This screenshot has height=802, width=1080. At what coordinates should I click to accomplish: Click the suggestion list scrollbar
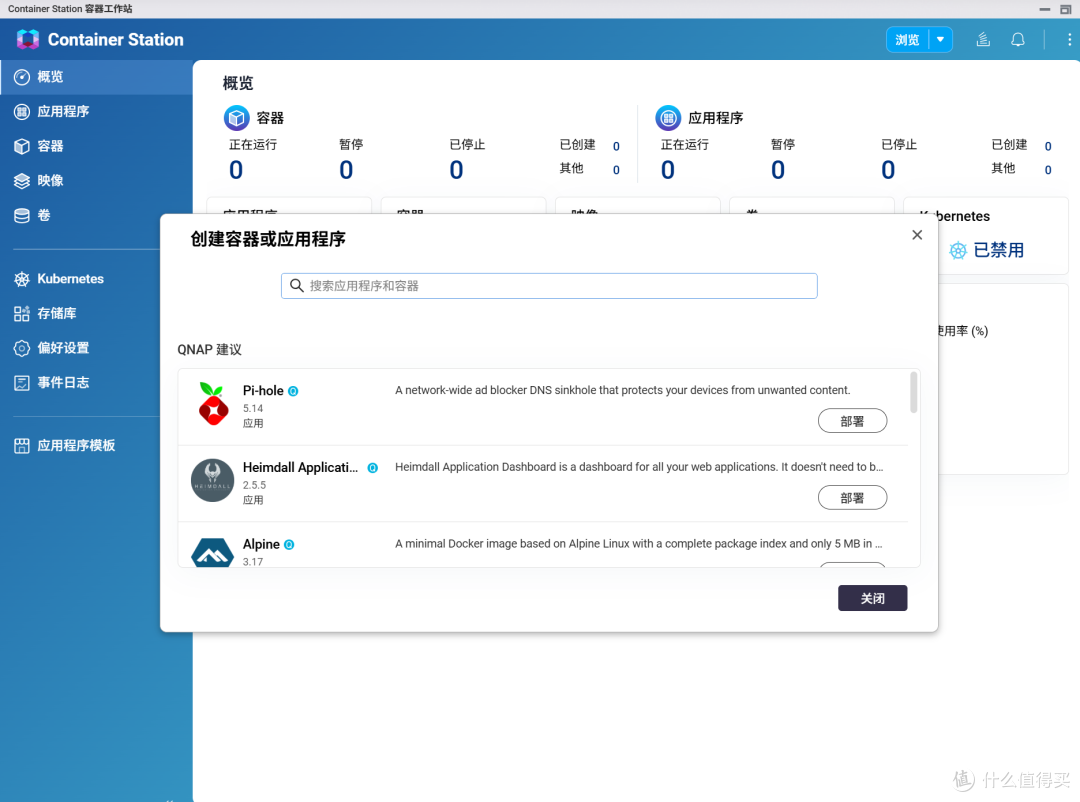[914, 392]
